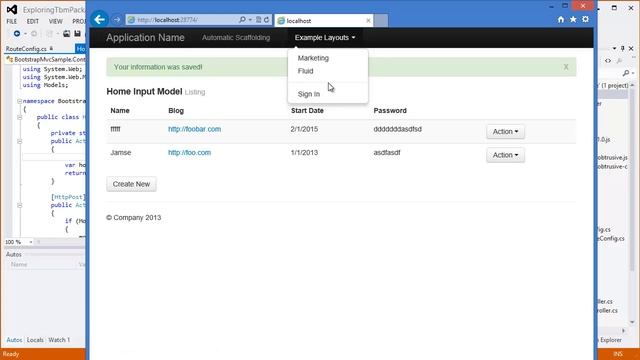
Task: Open the http://foobar.com blog link
Action: click(x=194, y=129)
